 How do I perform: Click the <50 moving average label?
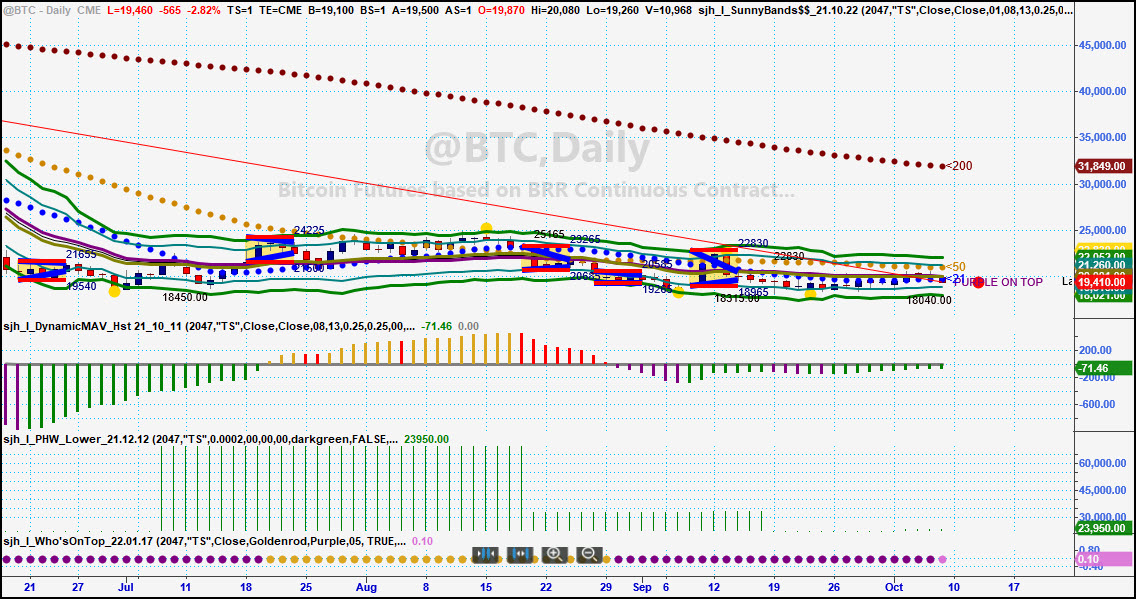955,267
